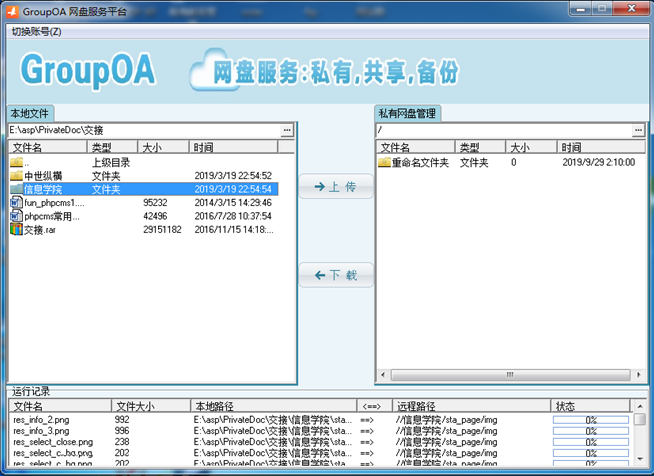Click the GroupOA app icon in title bar
Viewport: 654px width, 476px height.
[11, 9]
